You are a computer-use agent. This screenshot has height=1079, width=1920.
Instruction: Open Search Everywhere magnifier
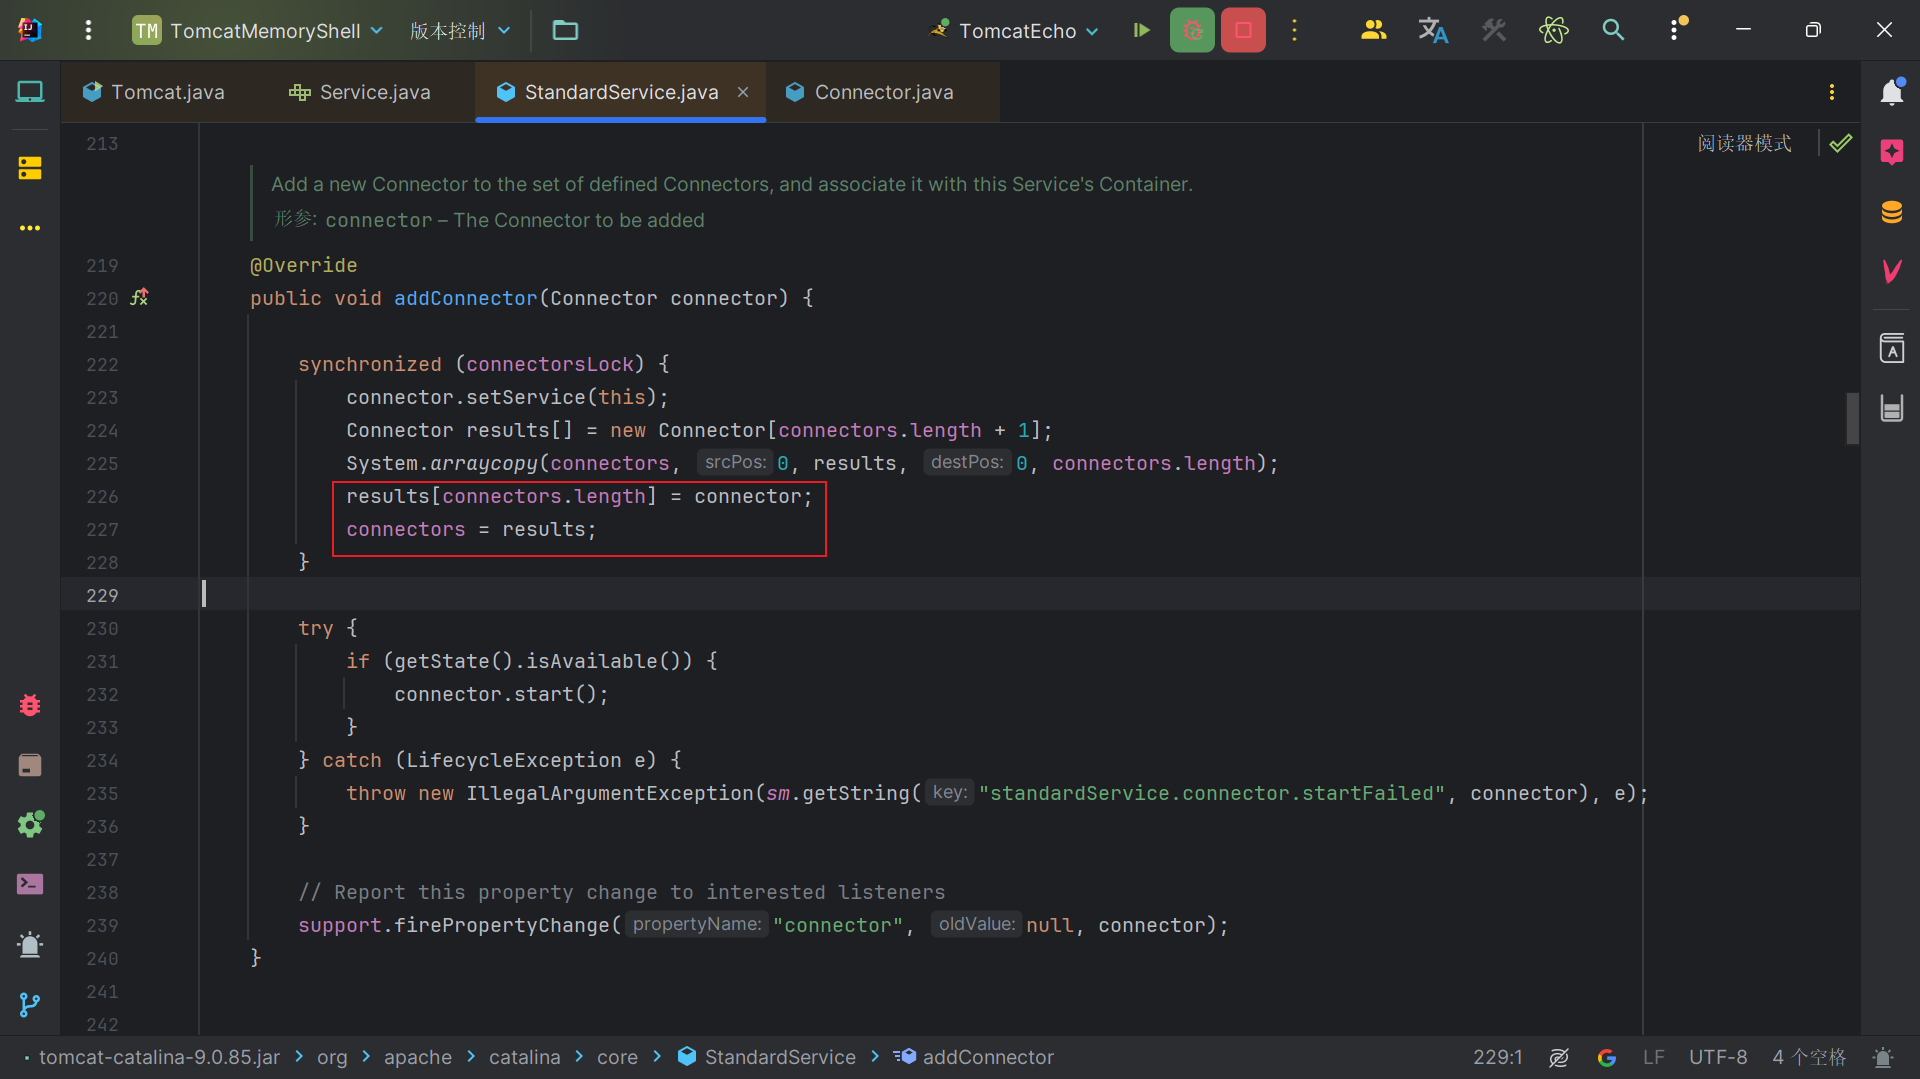pyautogui.click(x=1613, y=30)
